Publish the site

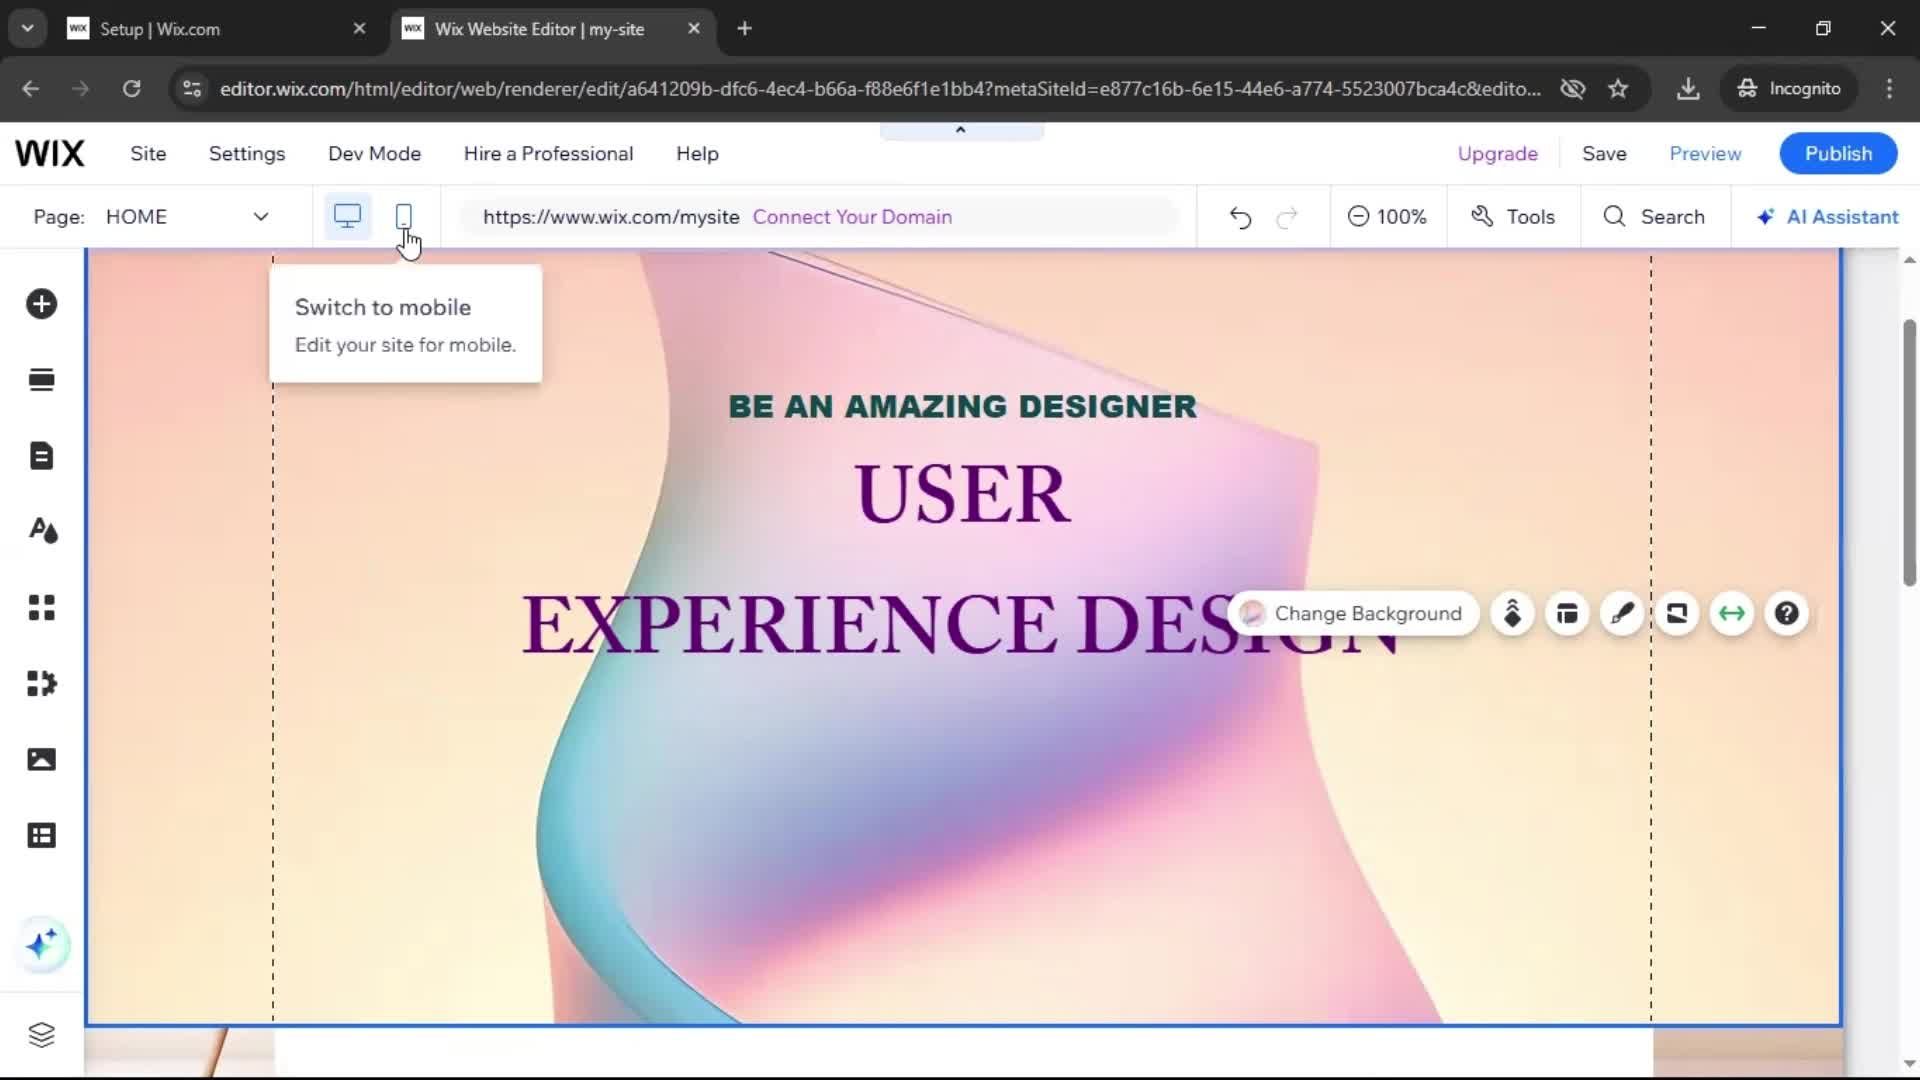point(1838,154)
